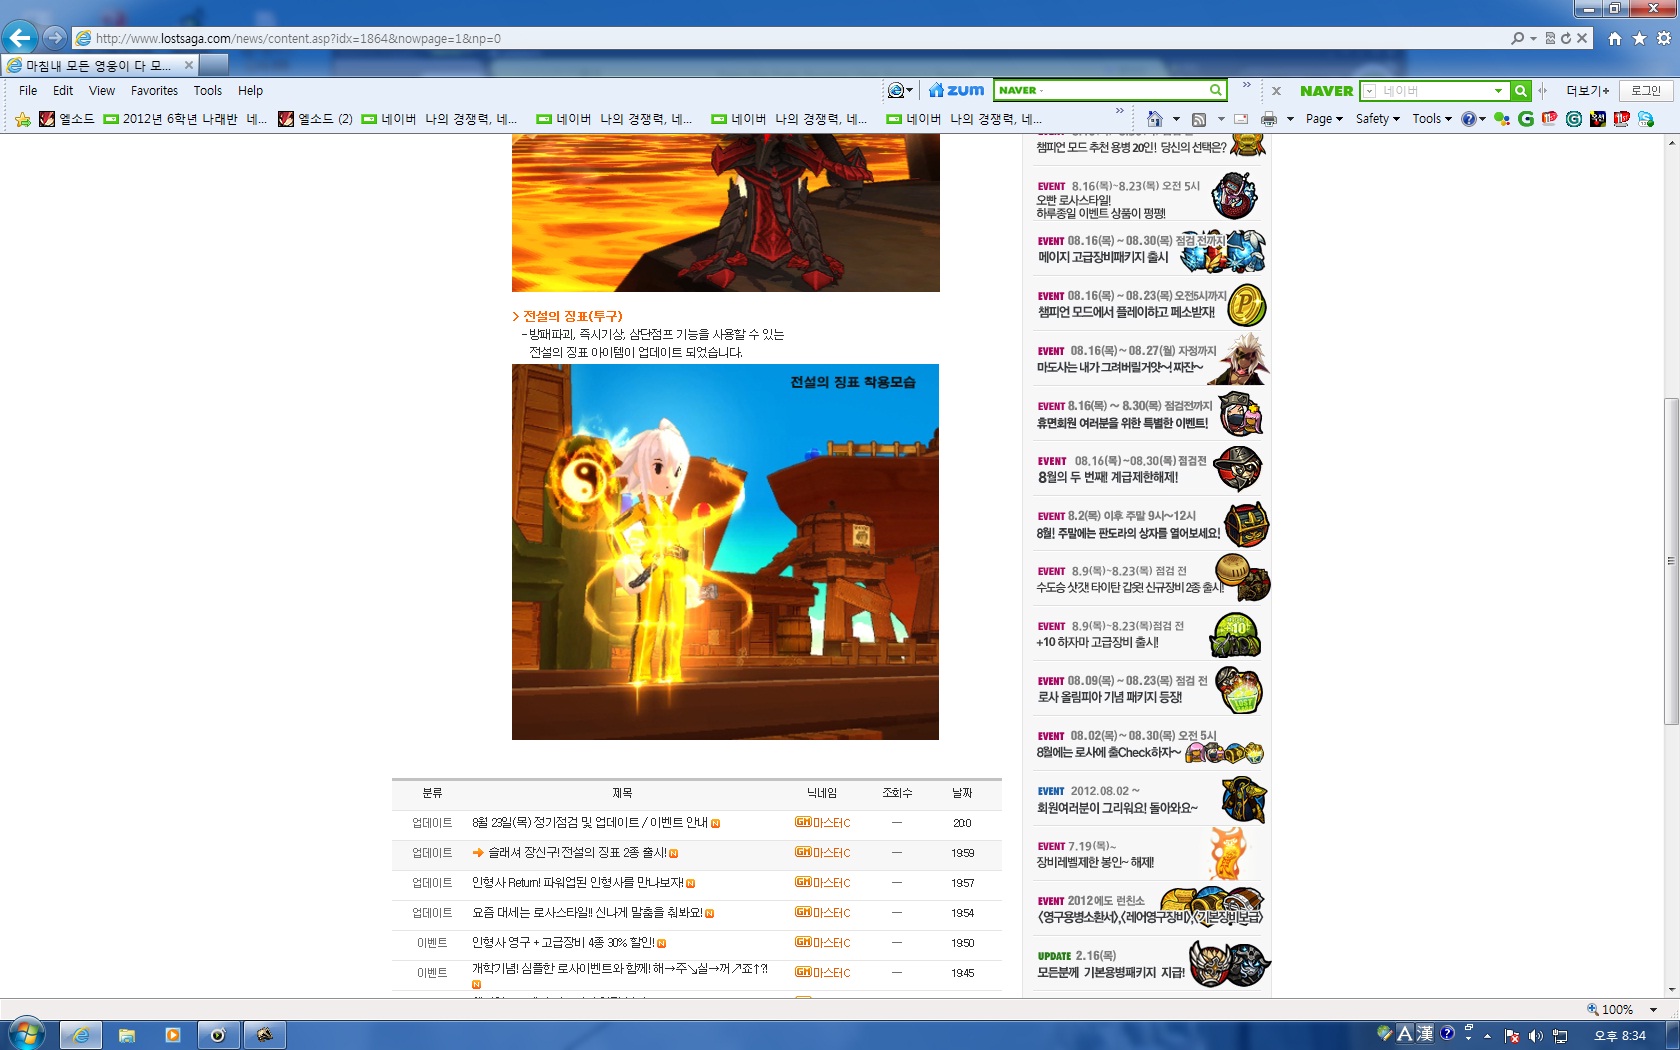Click the volume speaker tray icon
The height and width of the screenshot is (1050, 1680).
[x=1536, y=1036]
